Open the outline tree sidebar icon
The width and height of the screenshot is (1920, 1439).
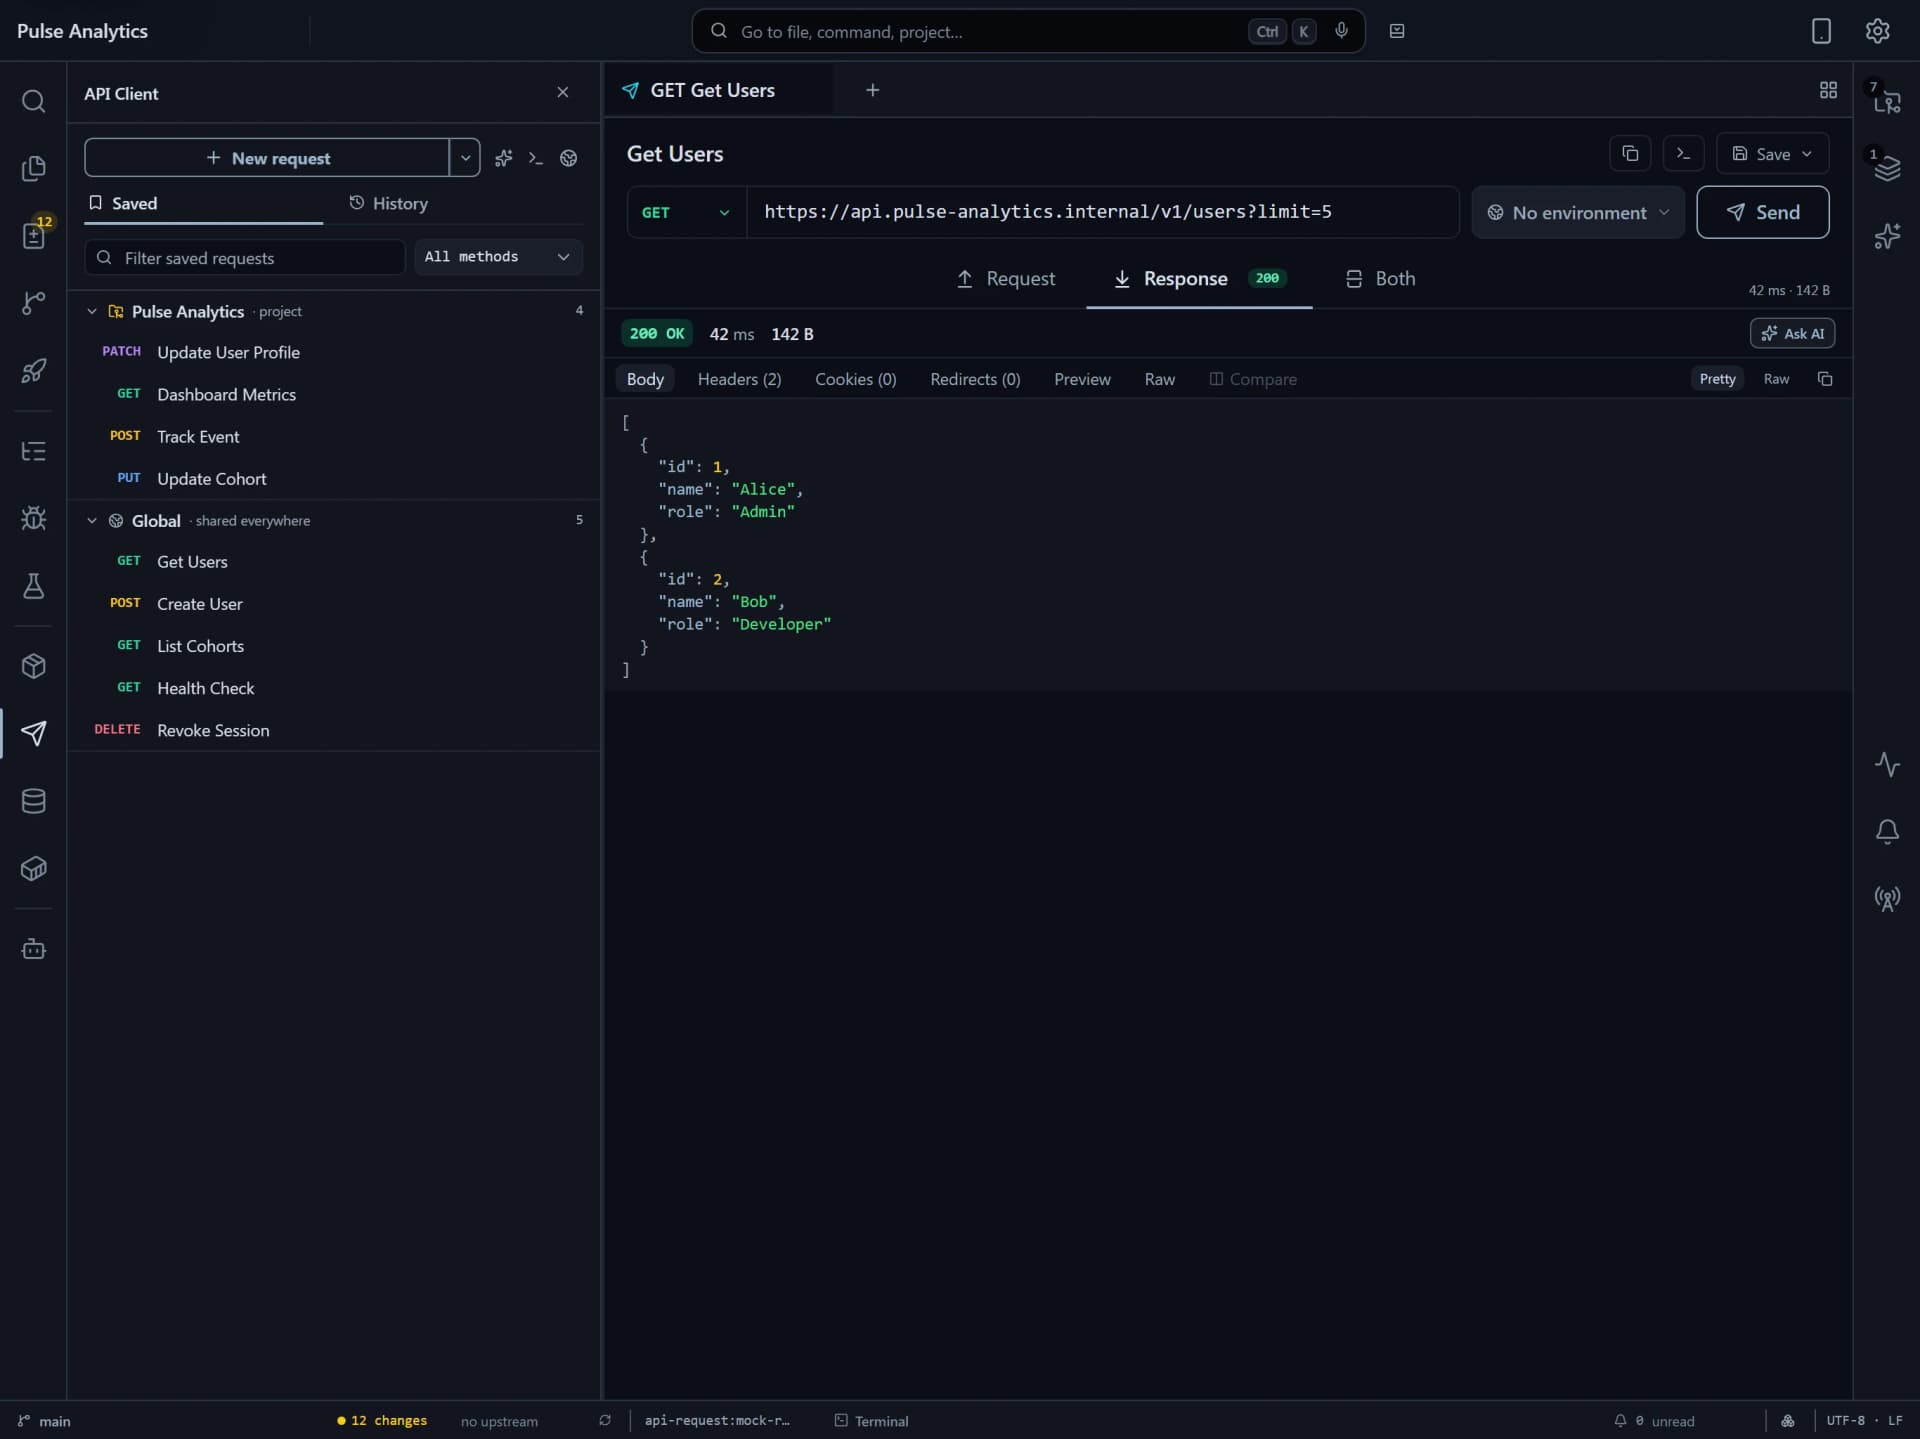pyautogui.click(x=33, y=451)
